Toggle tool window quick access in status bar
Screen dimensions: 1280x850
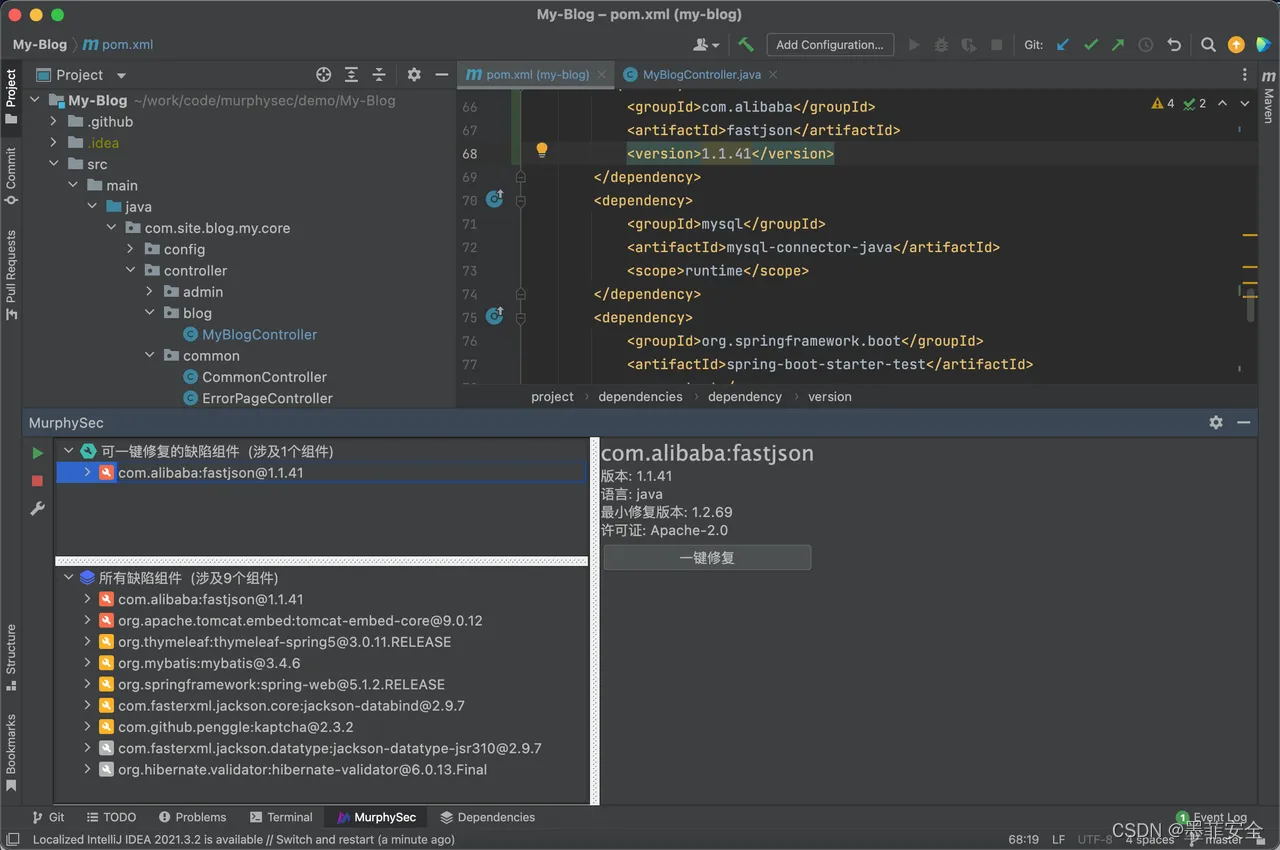[13, 840]
